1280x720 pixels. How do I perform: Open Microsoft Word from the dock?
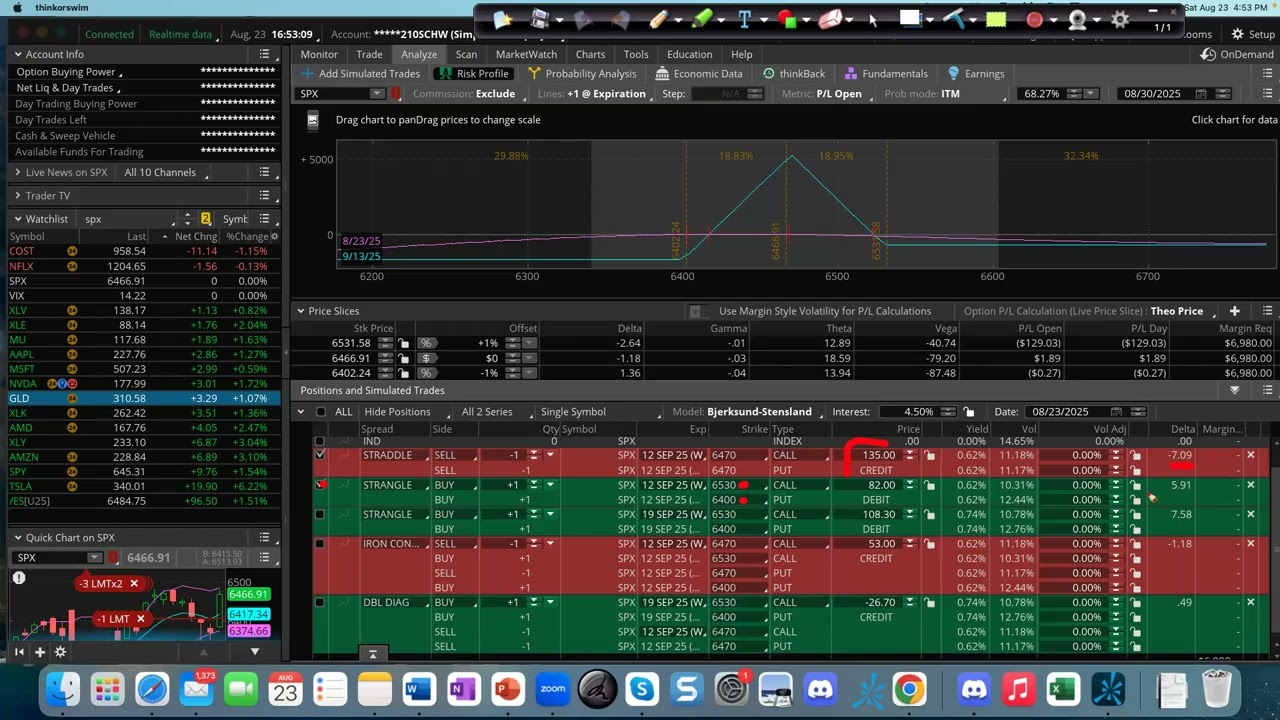(x=418, y=689)
